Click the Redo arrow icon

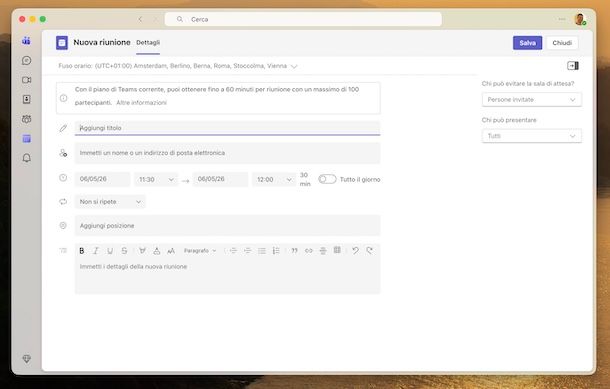(370, 251)
